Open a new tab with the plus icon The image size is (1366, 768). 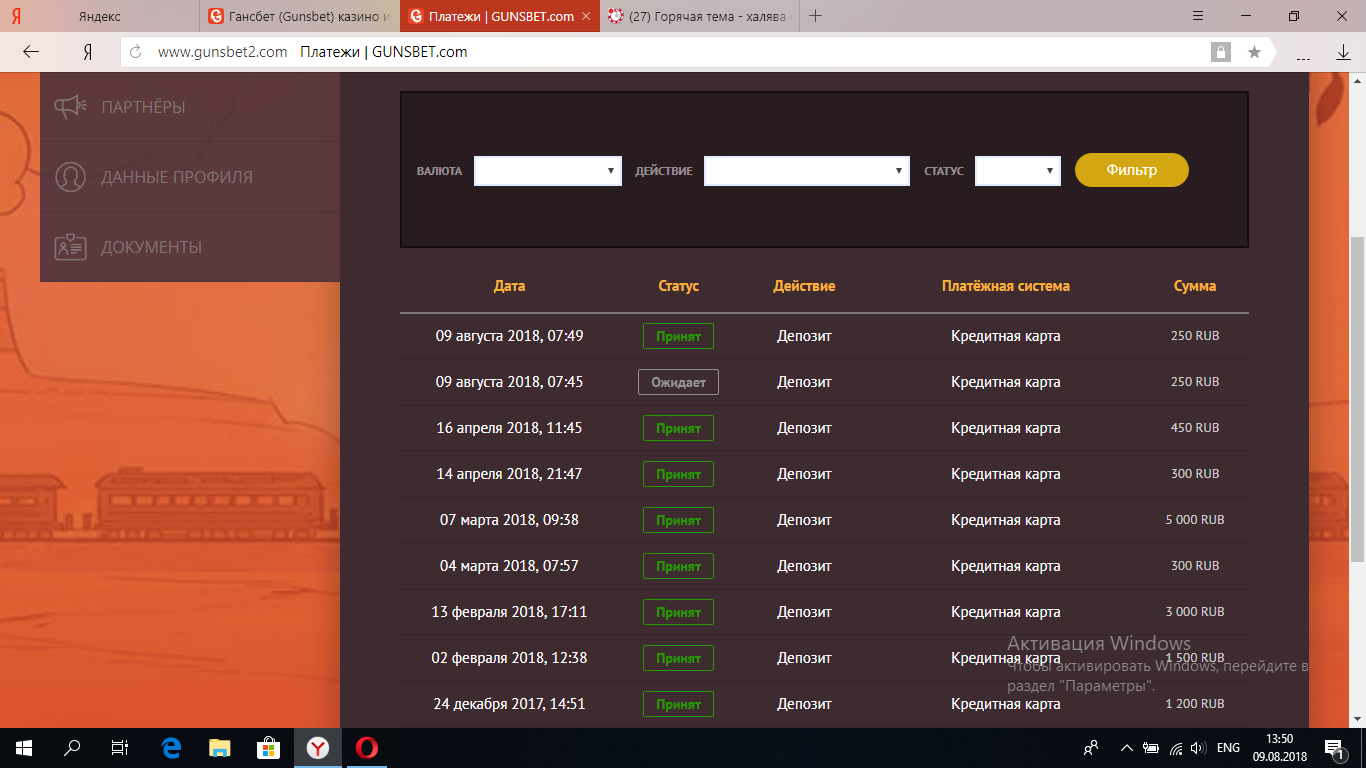(816, 16)
